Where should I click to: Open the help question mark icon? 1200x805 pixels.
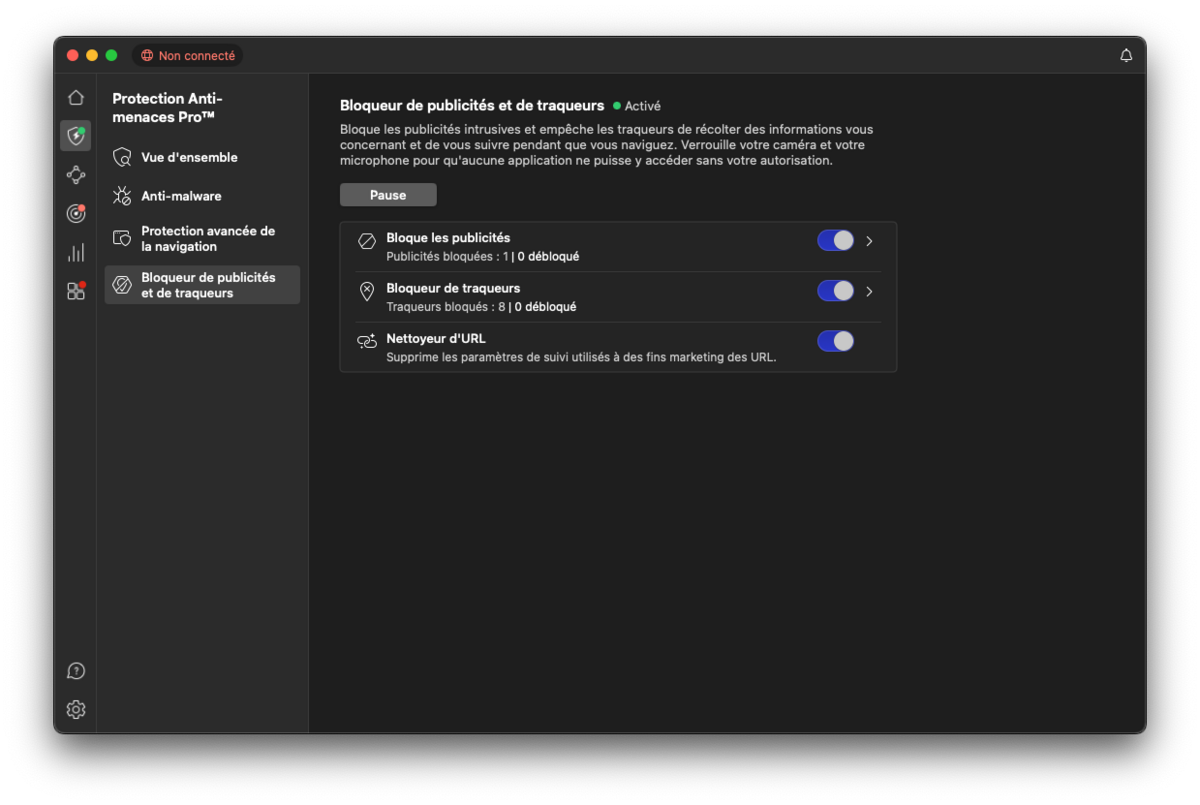76,671
